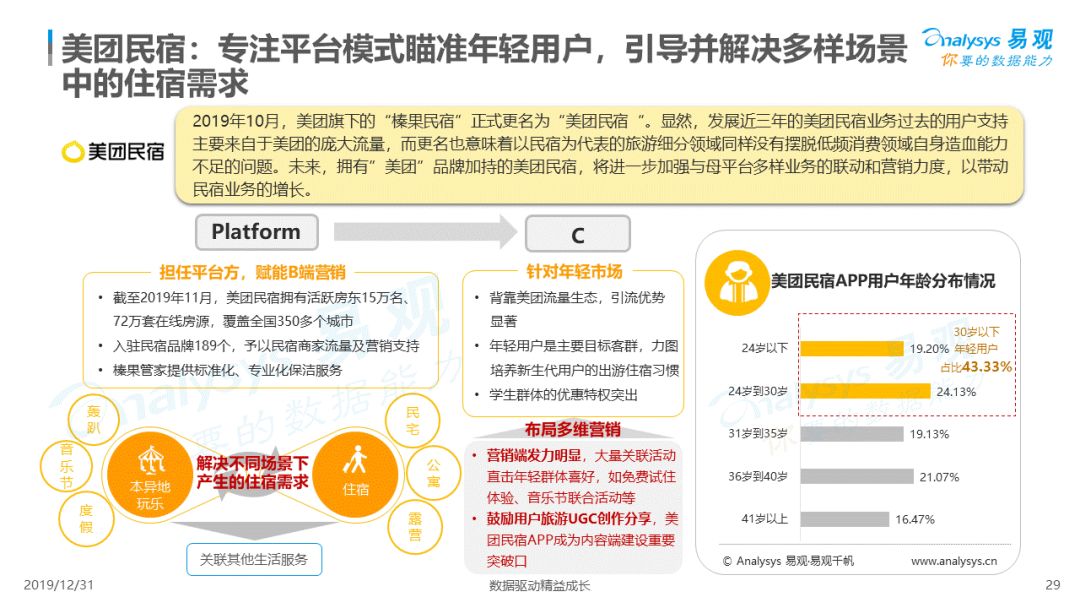Image resolution: width=1080 pixels, height=608 pixels.
Task: Open the www.analysys.cn link
Action: coord(954,561)
